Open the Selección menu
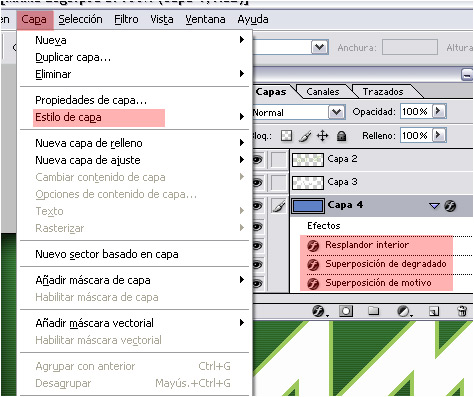Screen dimensions: 474x397 [80, 20]
